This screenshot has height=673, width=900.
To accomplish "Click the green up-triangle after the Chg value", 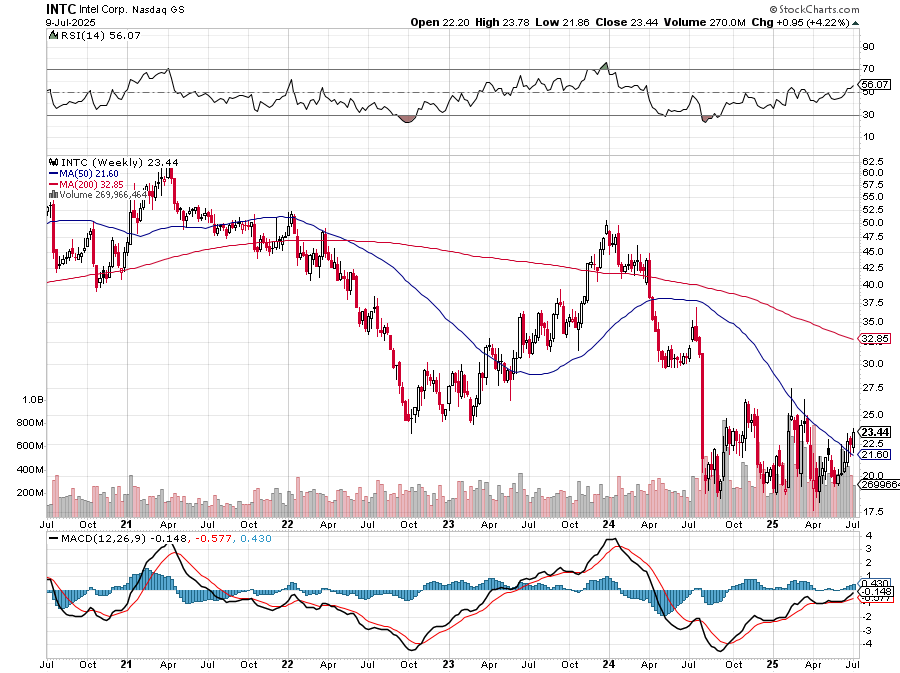I will (855, 23).
